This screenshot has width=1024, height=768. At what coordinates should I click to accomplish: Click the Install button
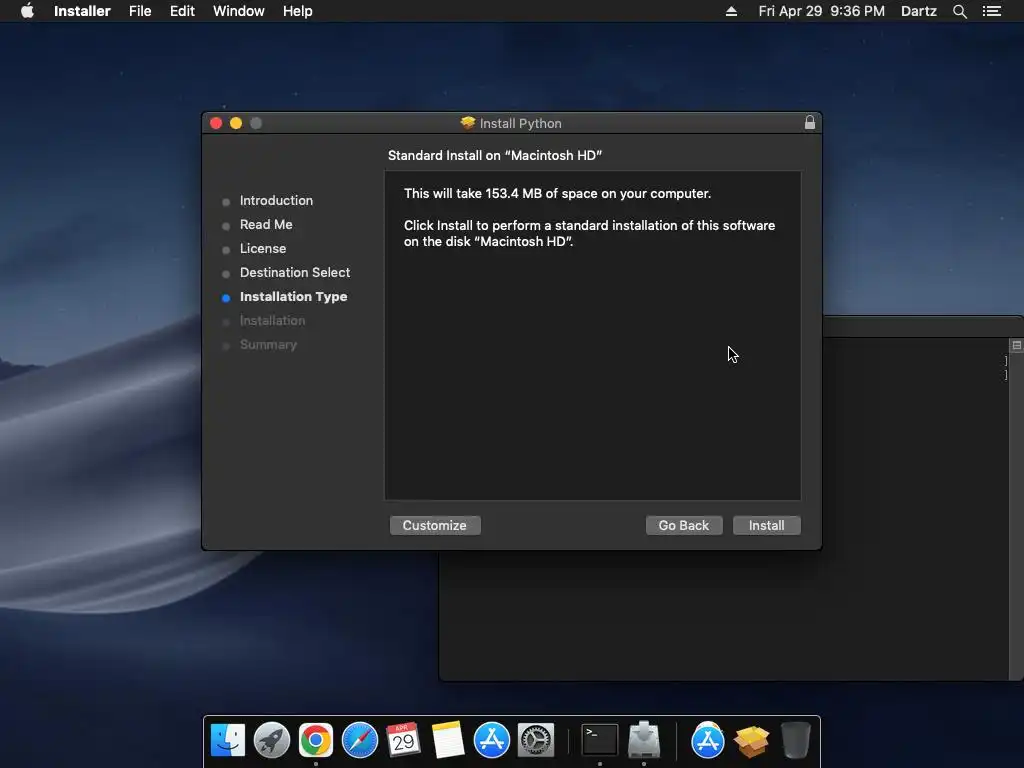click(766, 525)
